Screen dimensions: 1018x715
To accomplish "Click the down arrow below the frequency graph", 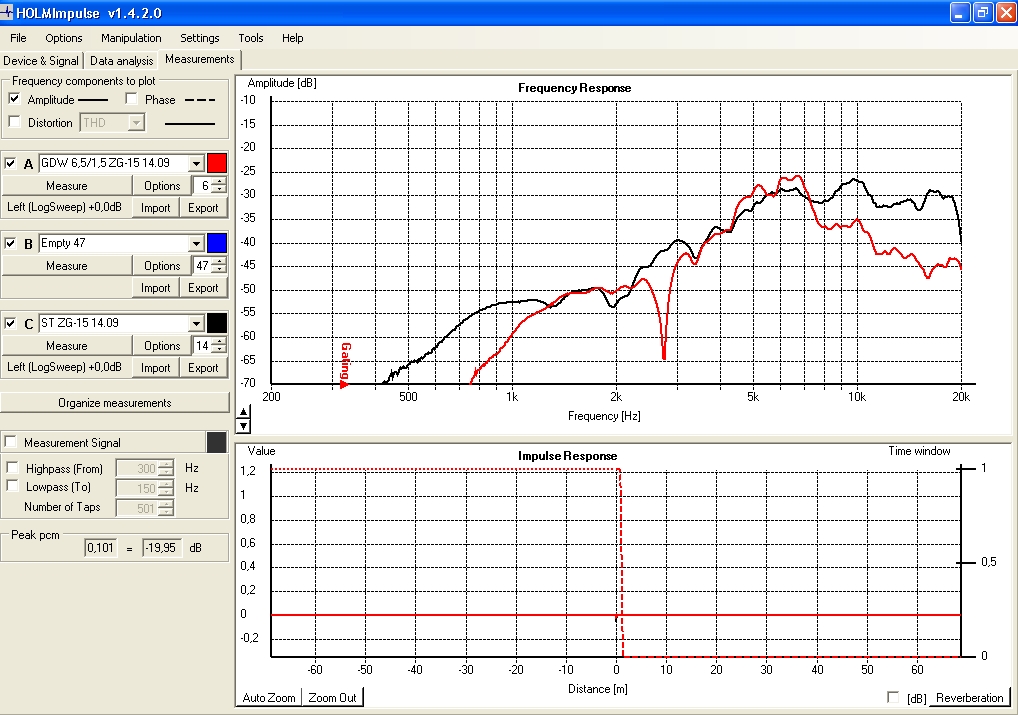I will 243,426.
